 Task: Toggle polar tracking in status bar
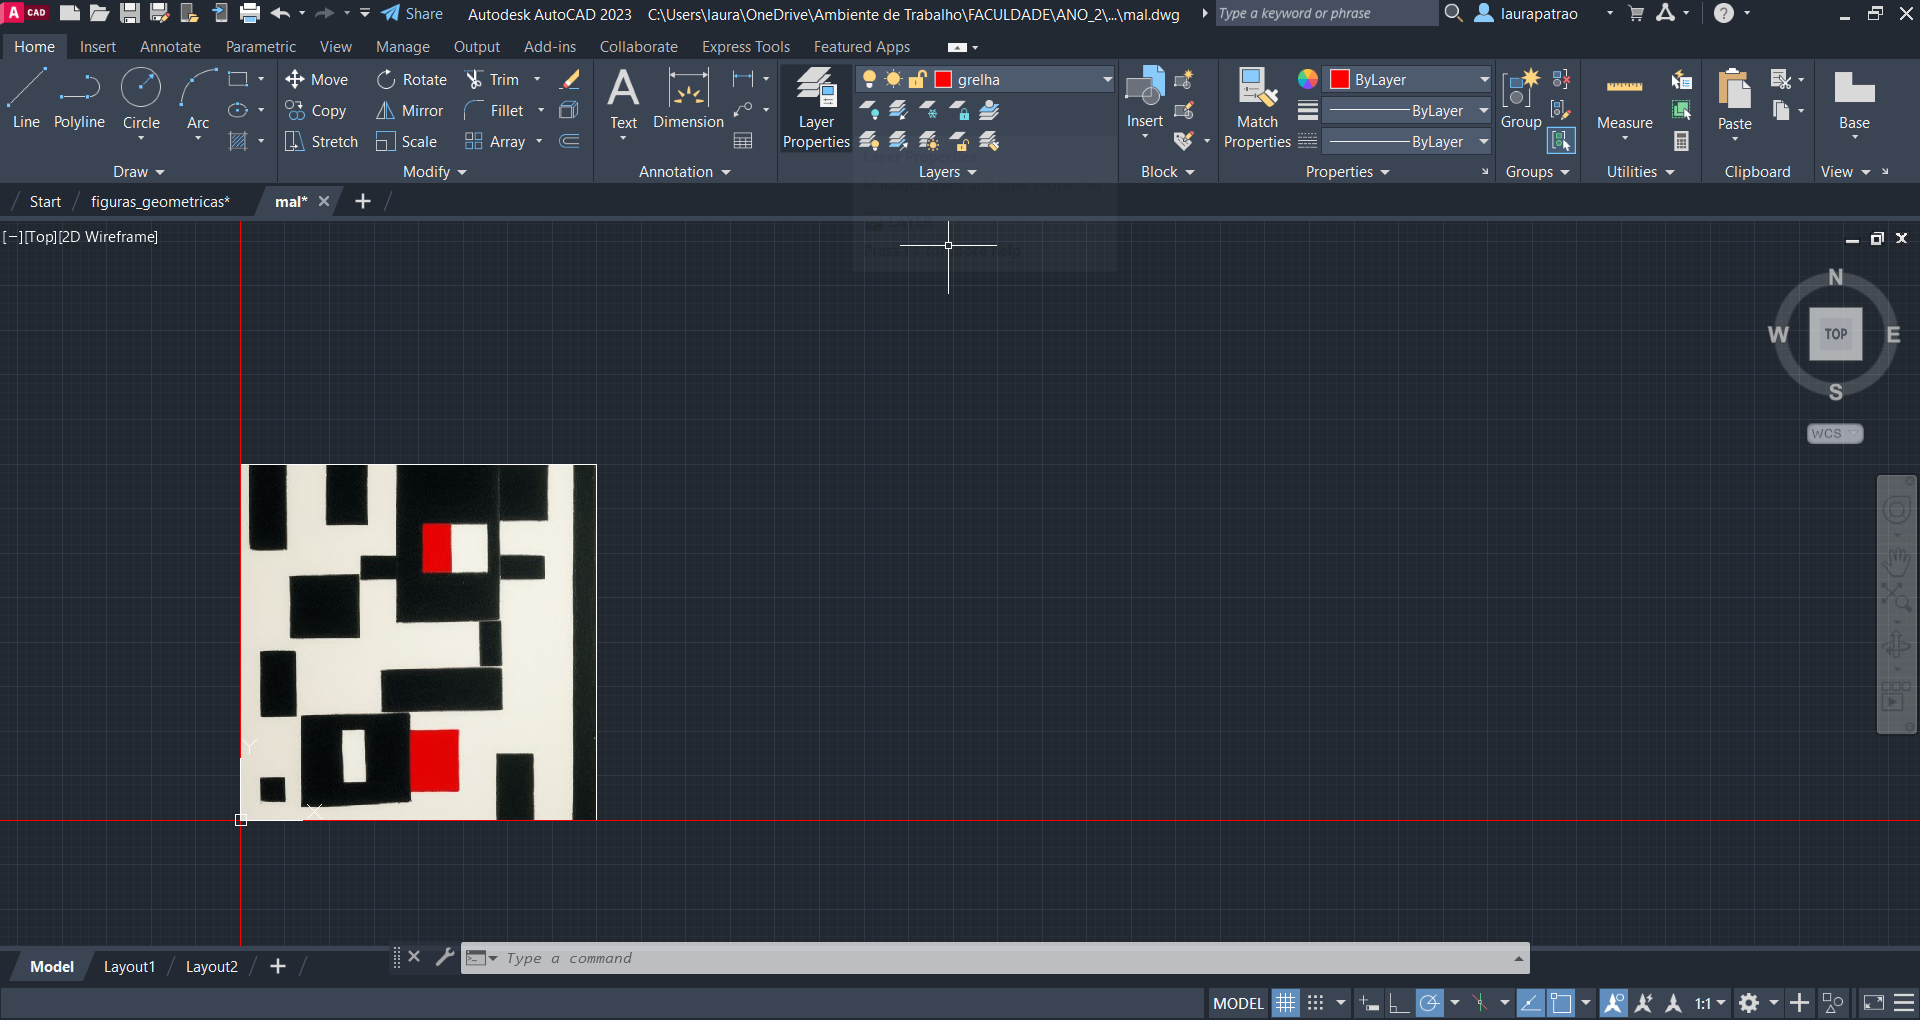coord(1430,1003)
